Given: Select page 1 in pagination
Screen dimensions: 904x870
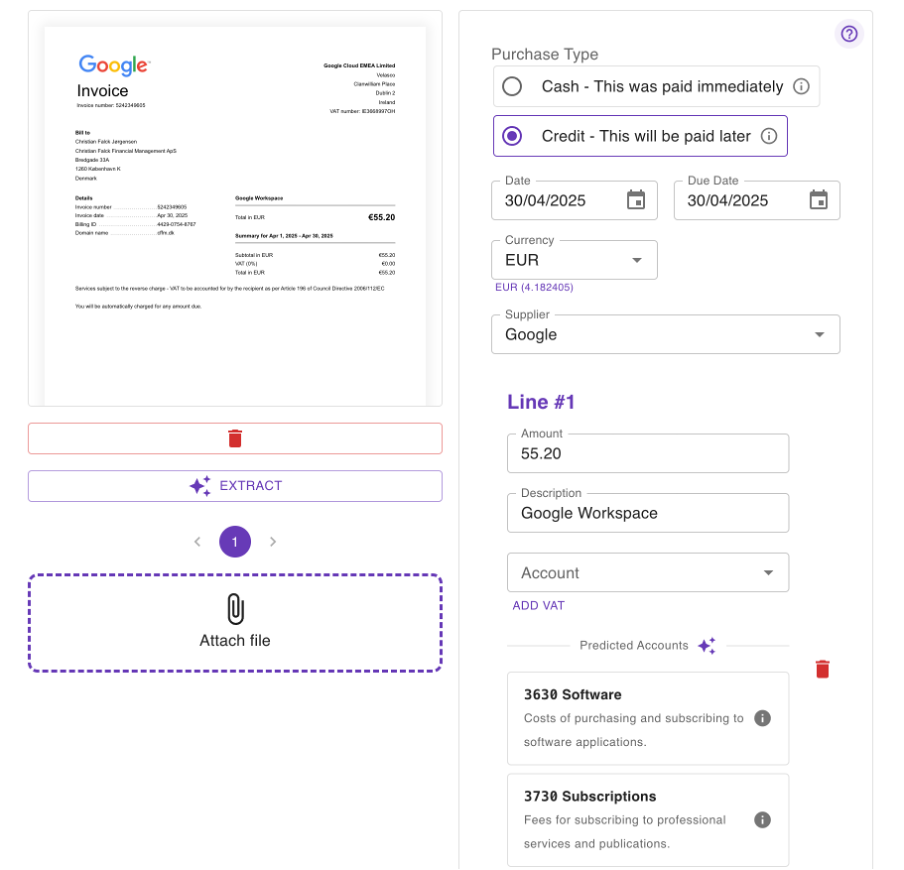Looking at the screenshot, I should 235,542.
